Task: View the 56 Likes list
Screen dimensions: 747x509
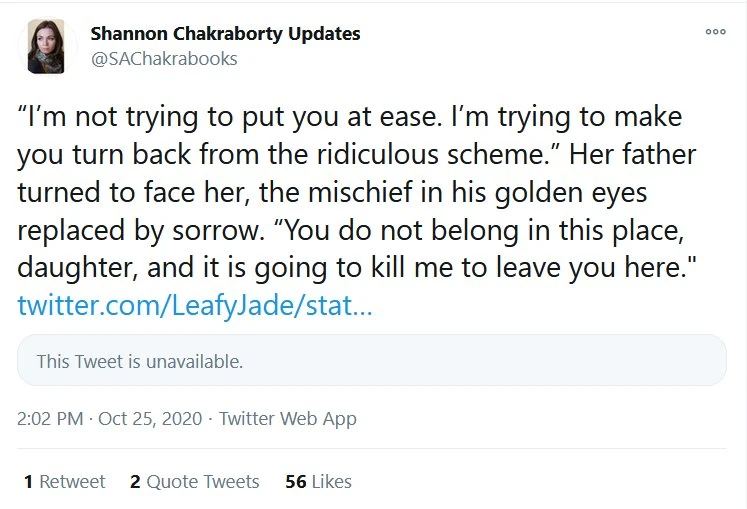Action: click(x=318, y=481)
